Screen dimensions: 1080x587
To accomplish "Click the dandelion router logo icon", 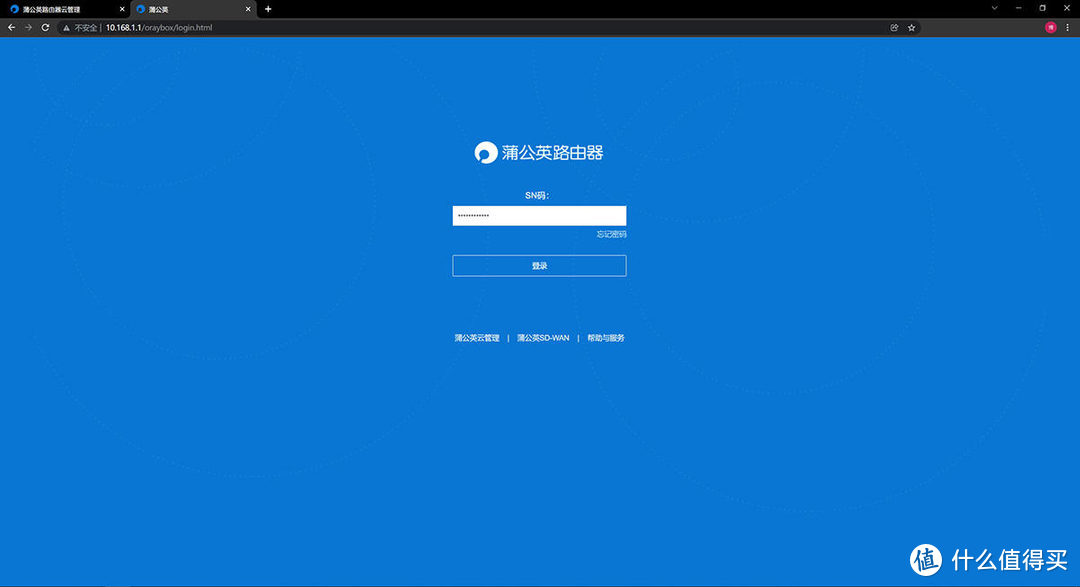I will 484,152.
